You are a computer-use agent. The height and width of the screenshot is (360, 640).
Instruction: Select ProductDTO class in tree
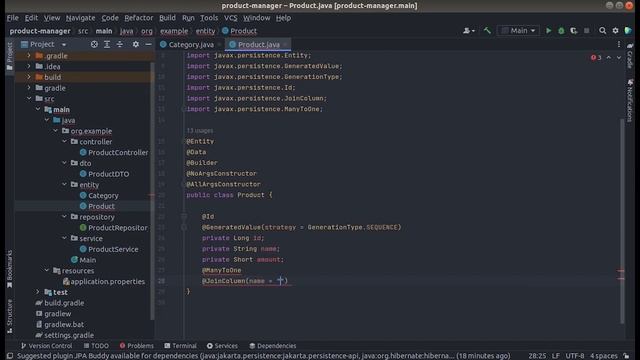[x=104, y=174]
